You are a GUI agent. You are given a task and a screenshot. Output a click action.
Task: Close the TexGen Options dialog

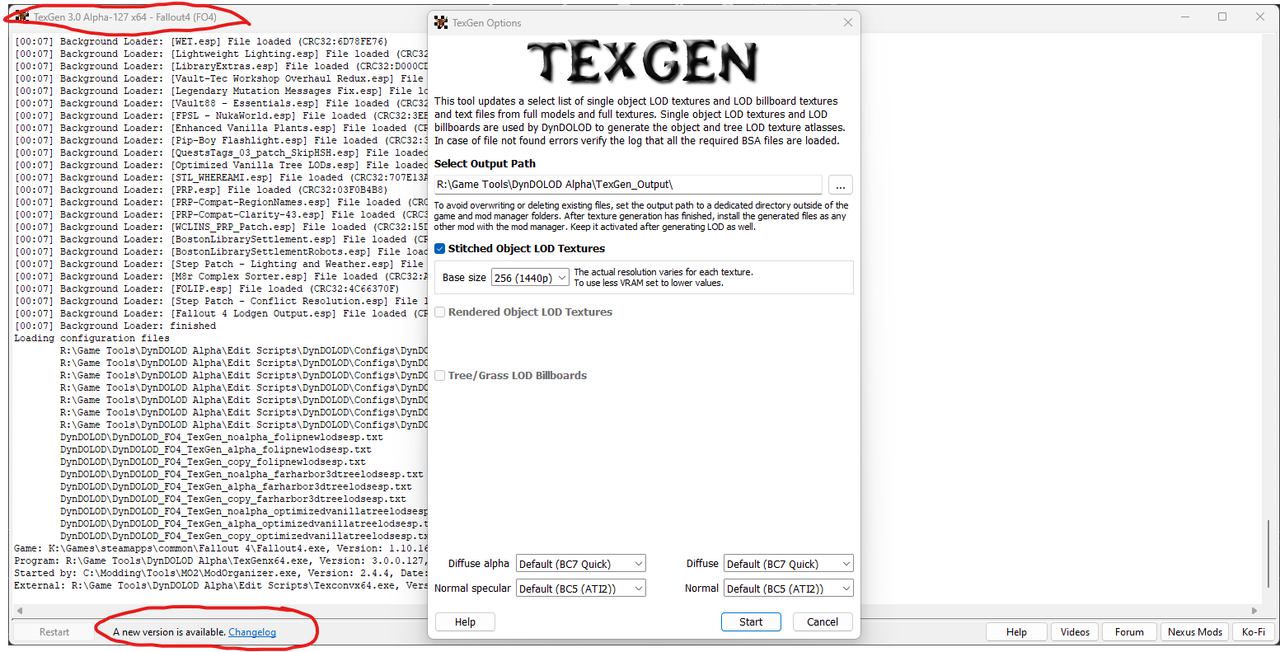coord(848,23)
